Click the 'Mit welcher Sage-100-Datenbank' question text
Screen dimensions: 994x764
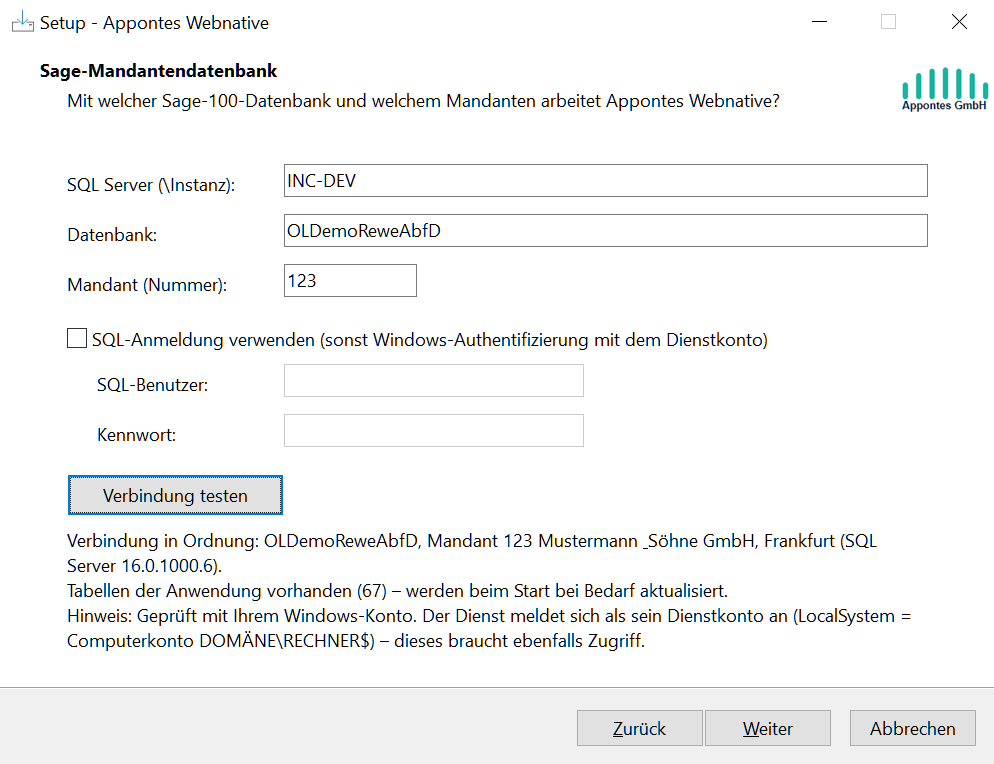423,101
